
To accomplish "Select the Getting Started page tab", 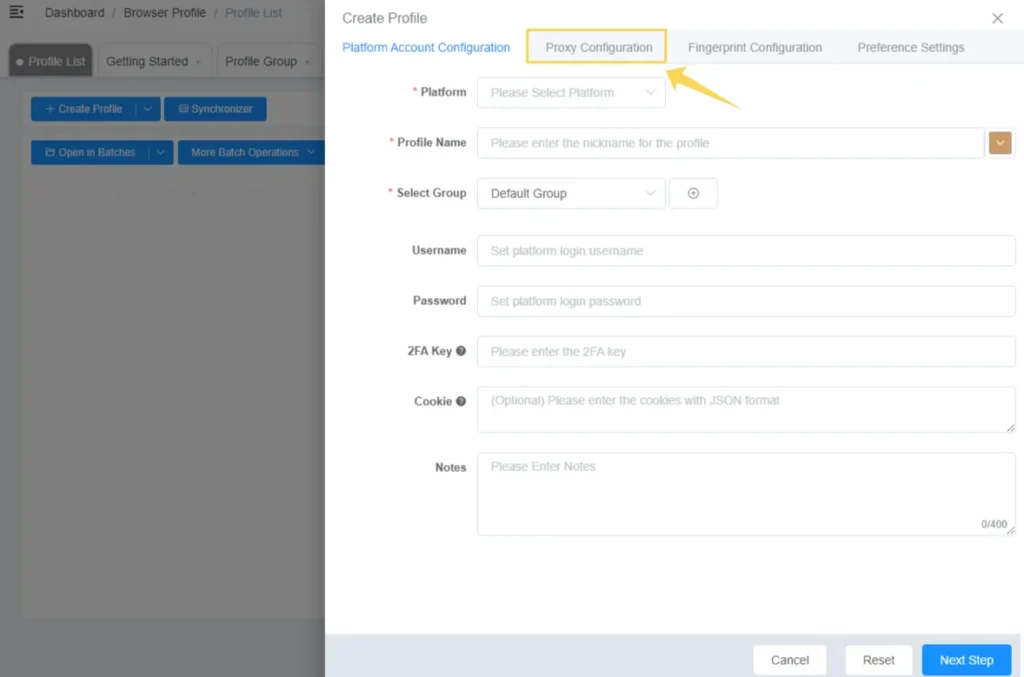I will [x=153, y=61].
